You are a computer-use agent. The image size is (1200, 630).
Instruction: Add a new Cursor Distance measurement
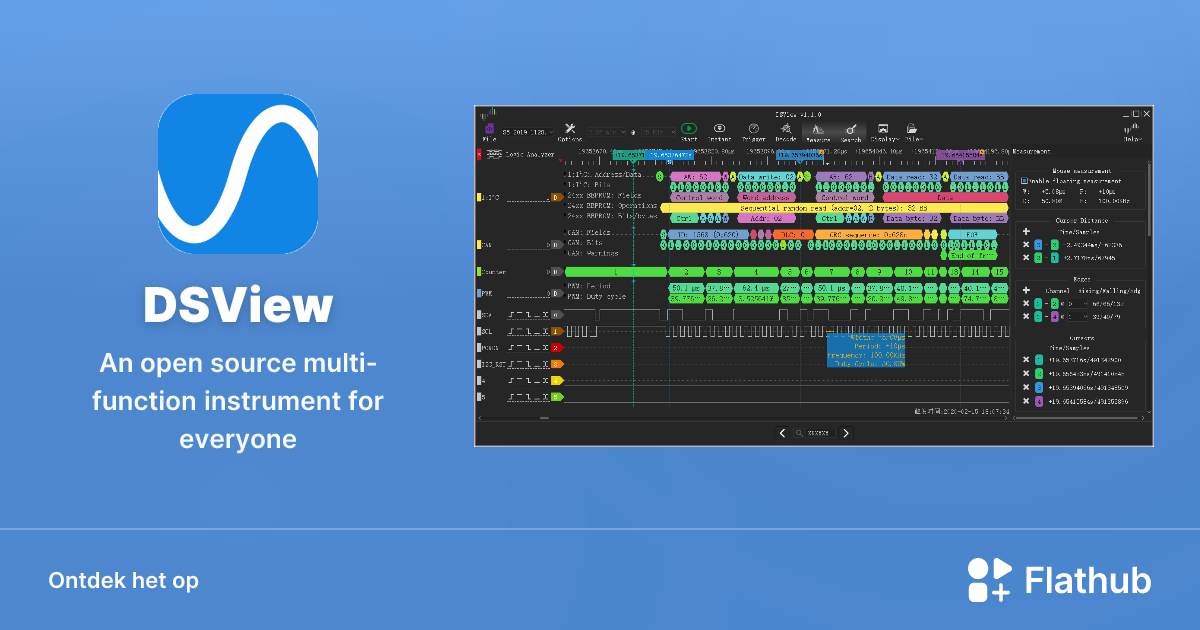tap(1025, 231)
